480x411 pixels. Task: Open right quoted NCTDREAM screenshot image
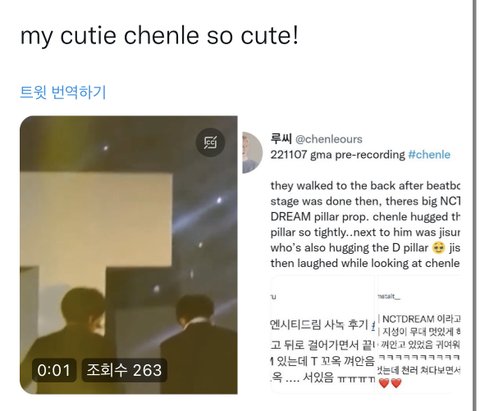(x=419, y=334)
